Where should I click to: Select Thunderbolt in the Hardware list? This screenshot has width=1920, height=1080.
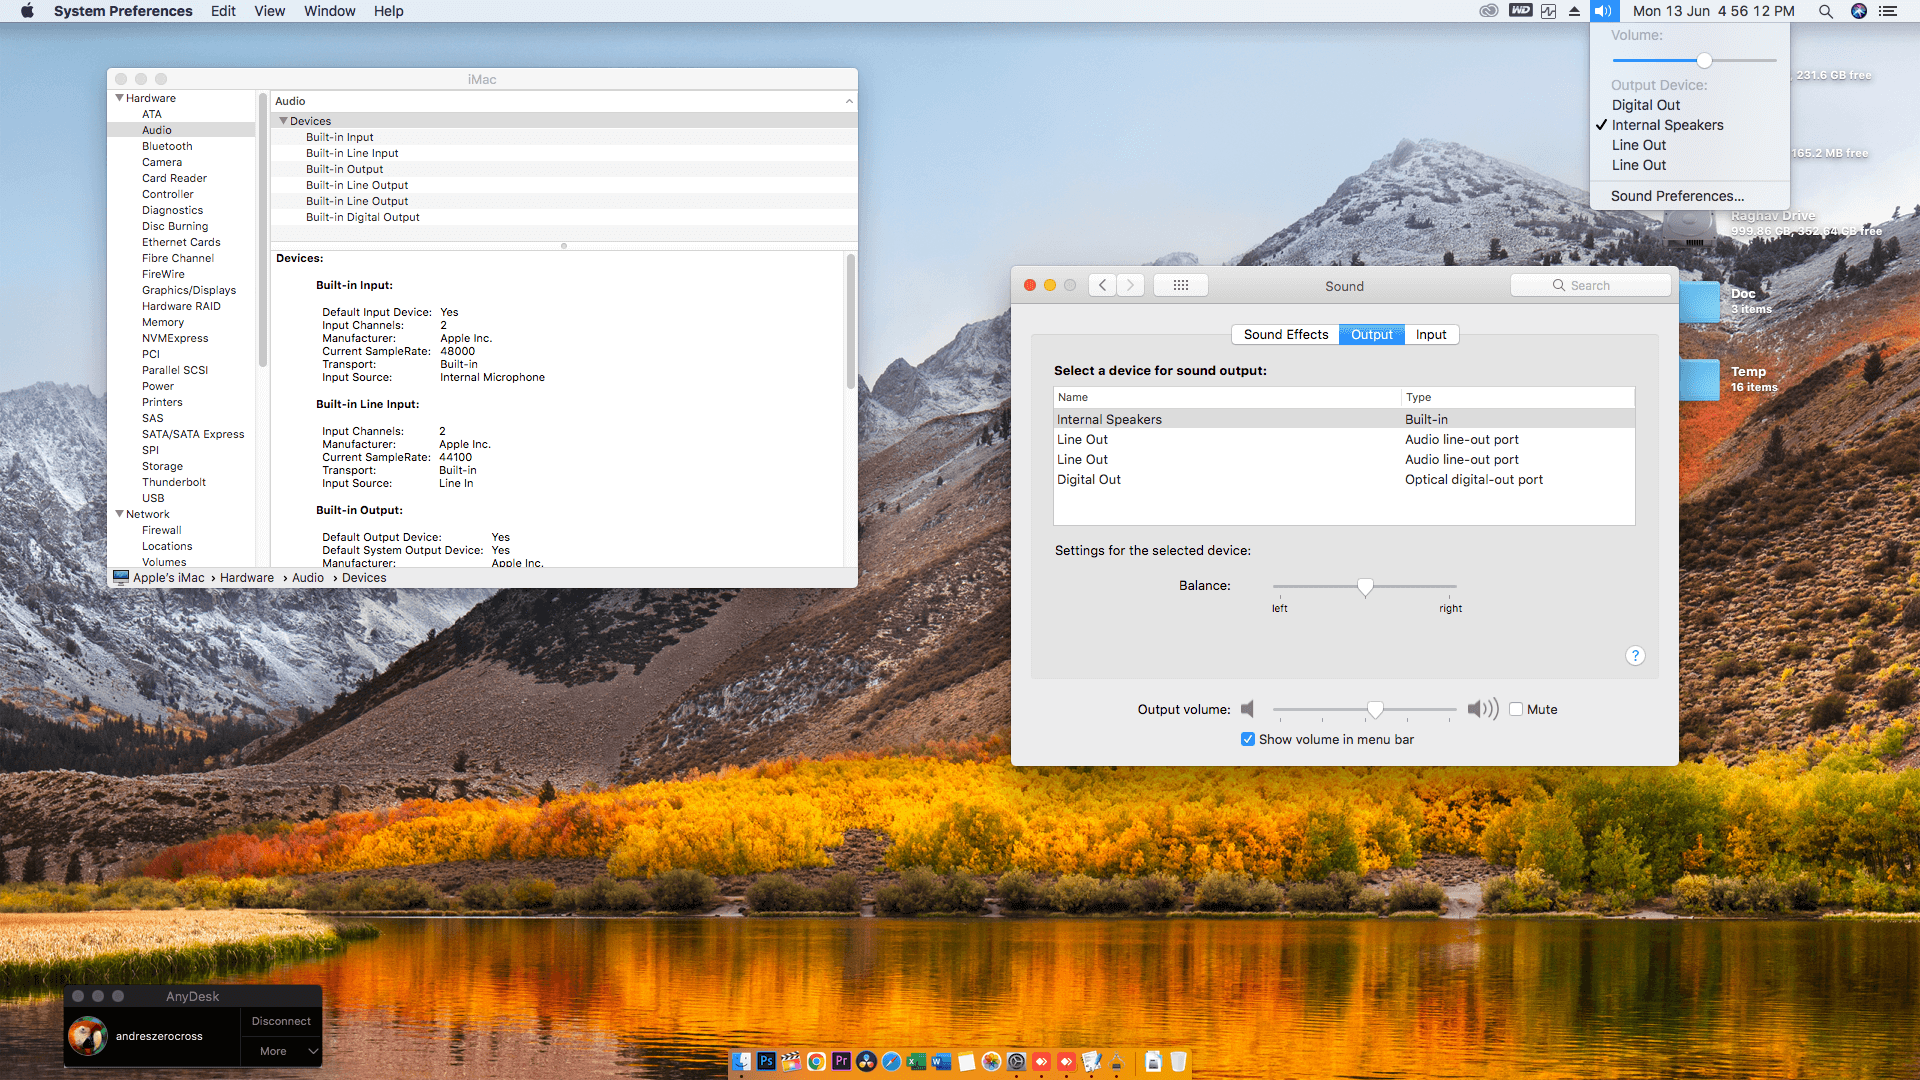click(x=174, y=482)
